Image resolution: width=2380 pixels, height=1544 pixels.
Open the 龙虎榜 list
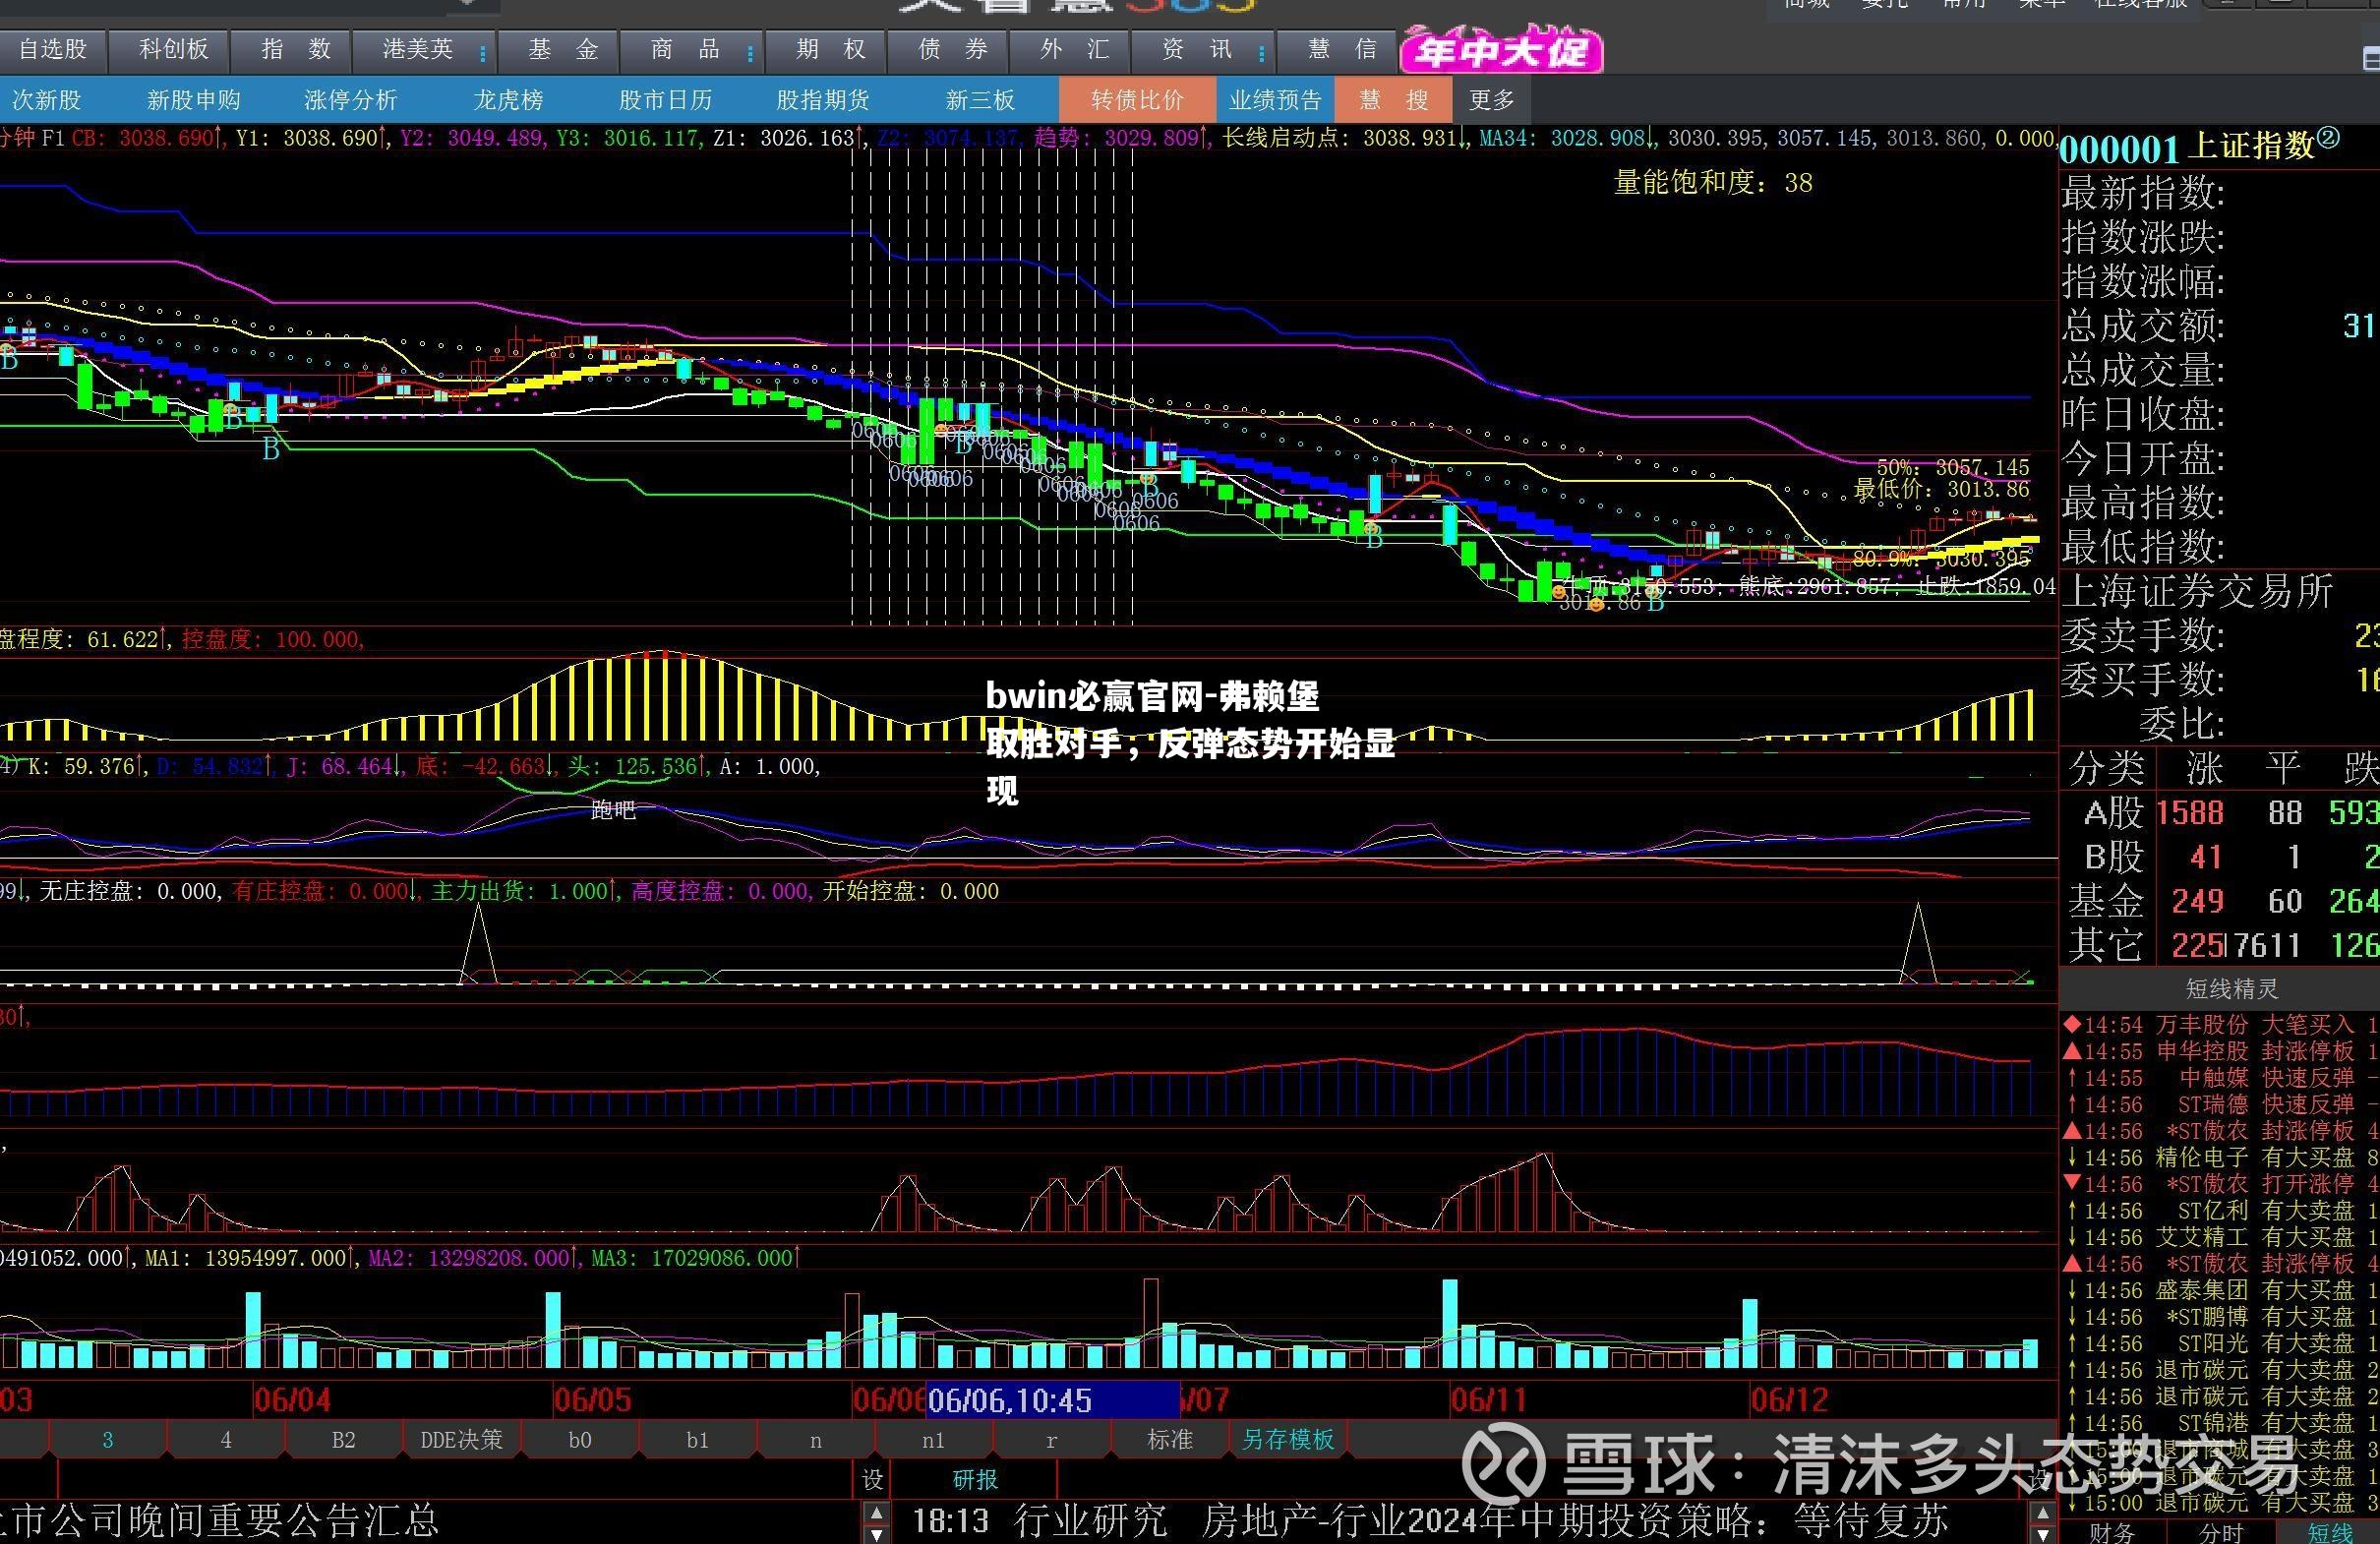(508, 100)
